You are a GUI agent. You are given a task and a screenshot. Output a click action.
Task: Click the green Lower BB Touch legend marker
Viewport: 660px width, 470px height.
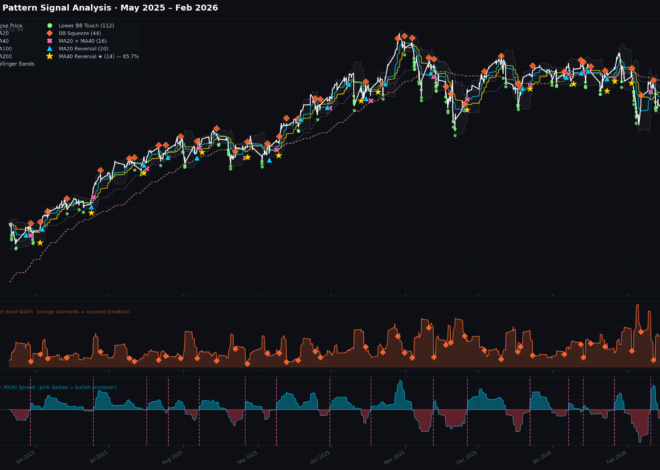[x=50, y=25]
